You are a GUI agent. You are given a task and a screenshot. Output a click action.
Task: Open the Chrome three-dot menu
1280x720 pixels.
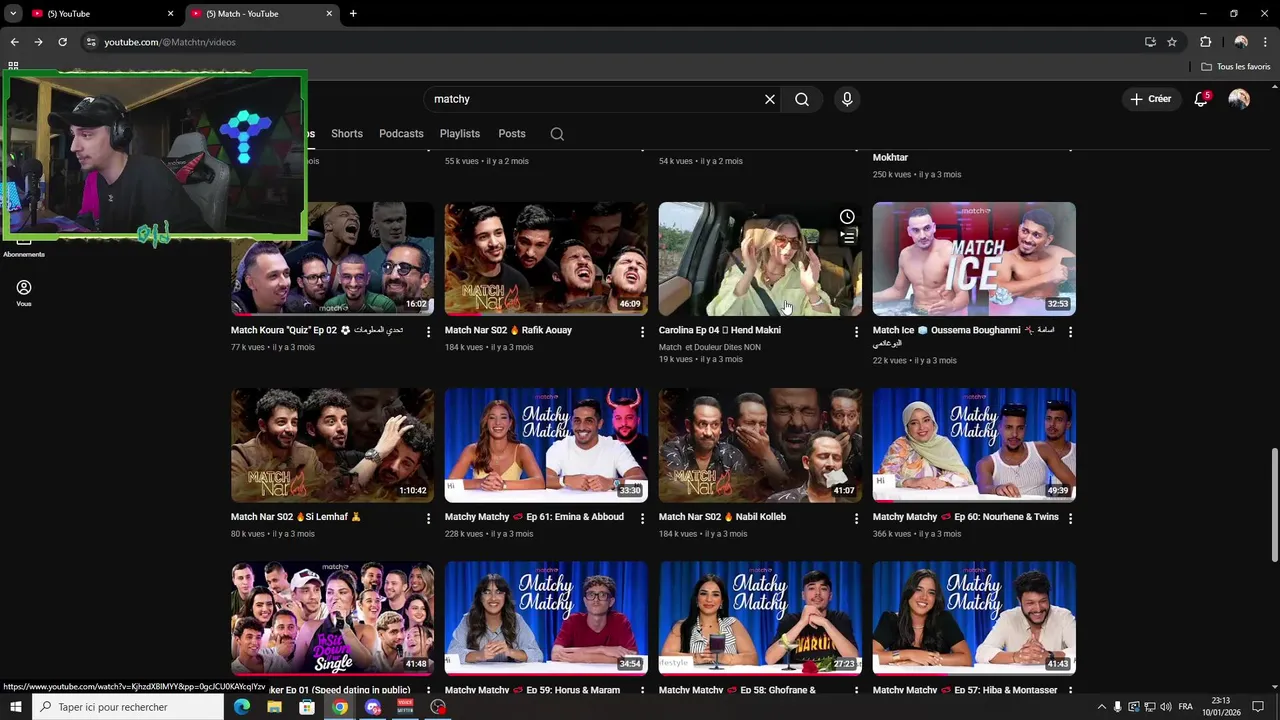click(x=1265, y=42)
